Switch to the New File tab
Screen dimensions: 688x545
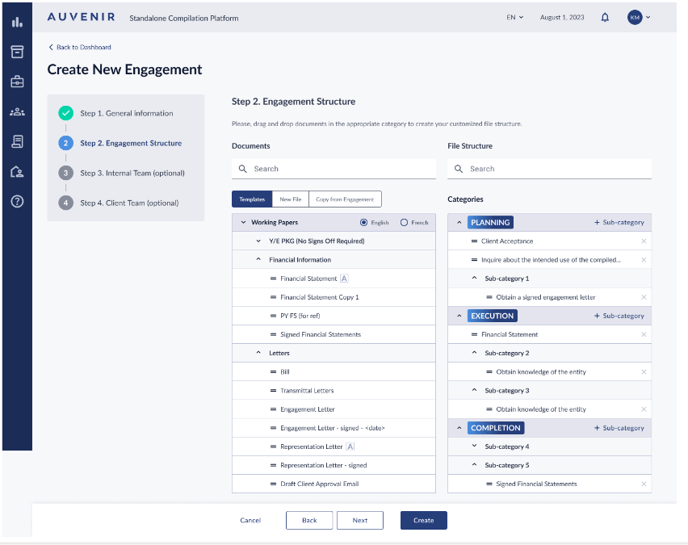point(290,199)
